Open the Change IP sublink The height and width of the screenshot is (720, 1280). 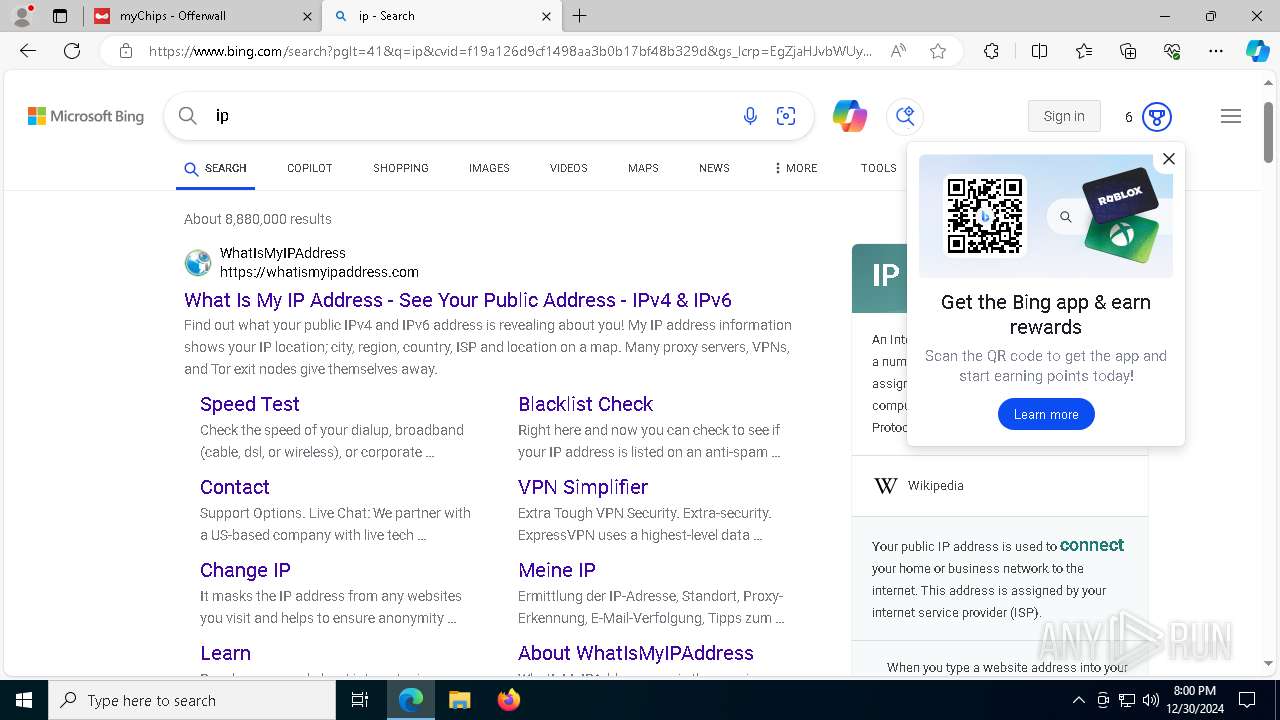[x=245, y=570]
